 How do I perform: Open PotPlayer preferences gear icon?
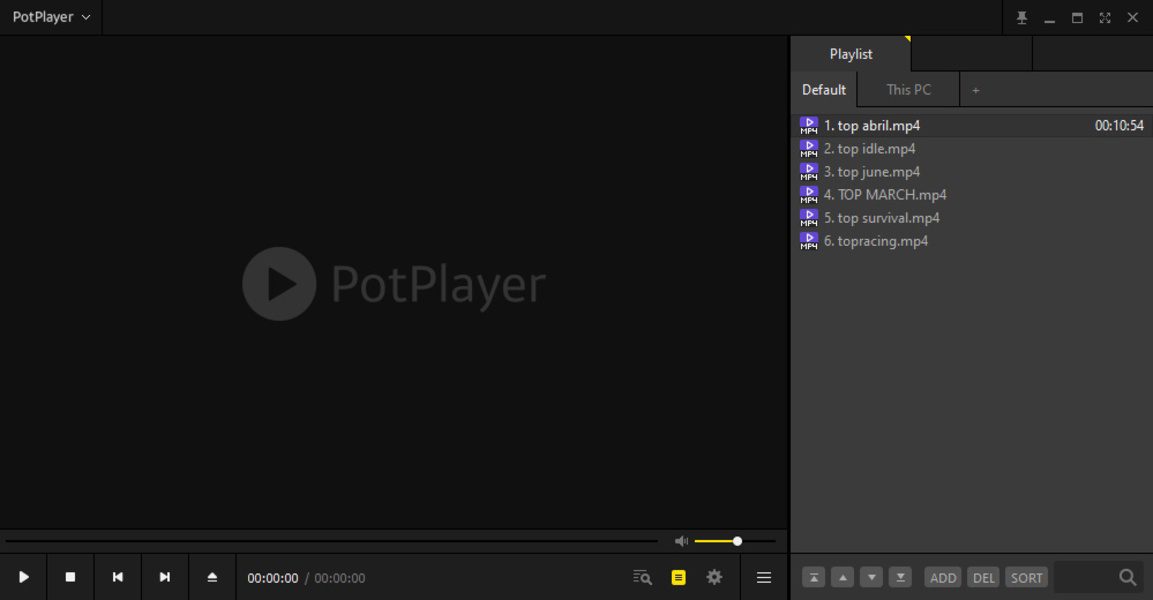pyautogui.click(x=714, y=577)
